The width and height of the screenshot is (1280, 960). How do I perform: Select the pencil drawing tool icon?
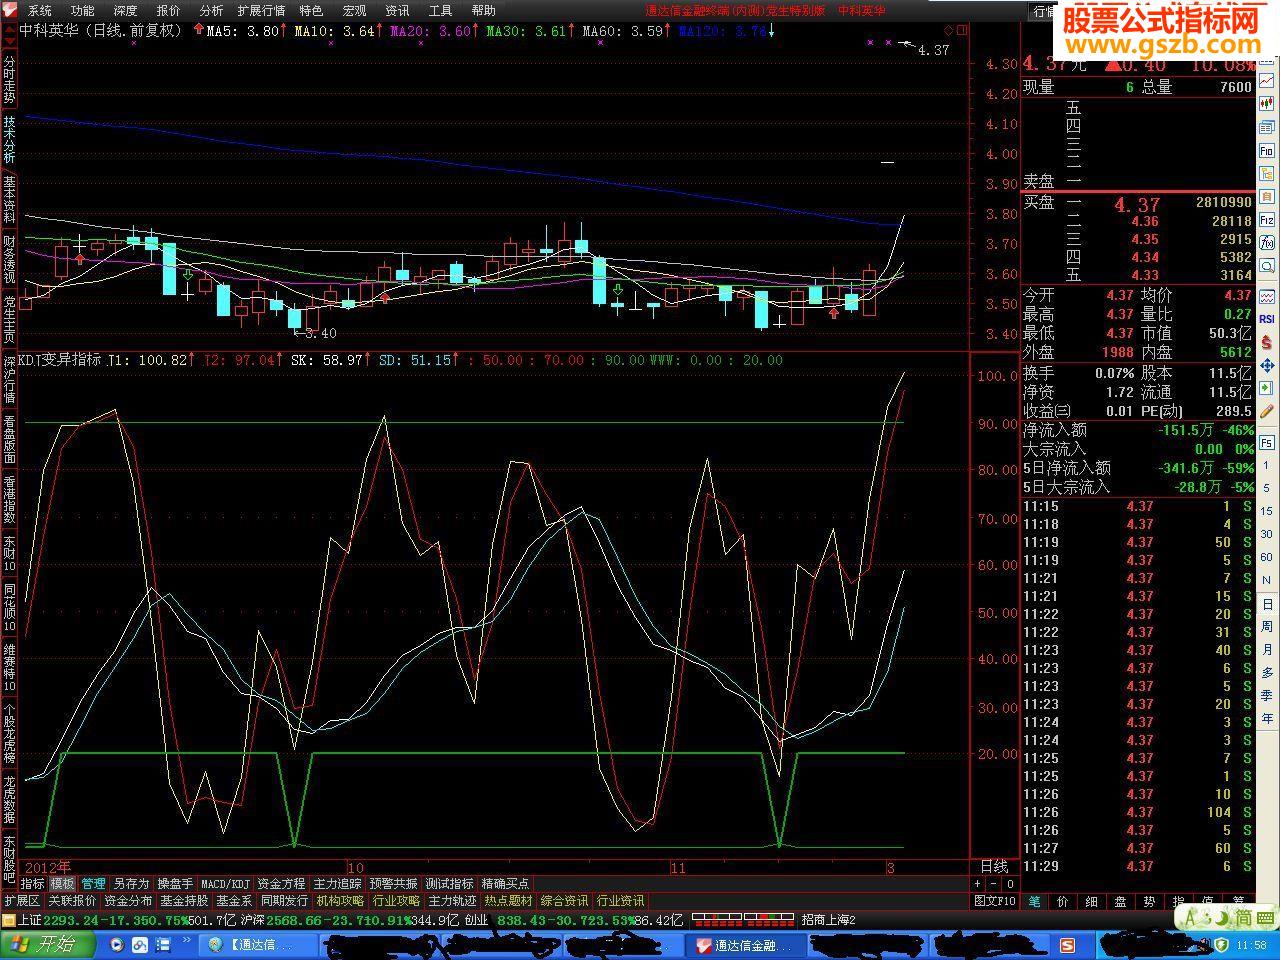(1267, 411)
